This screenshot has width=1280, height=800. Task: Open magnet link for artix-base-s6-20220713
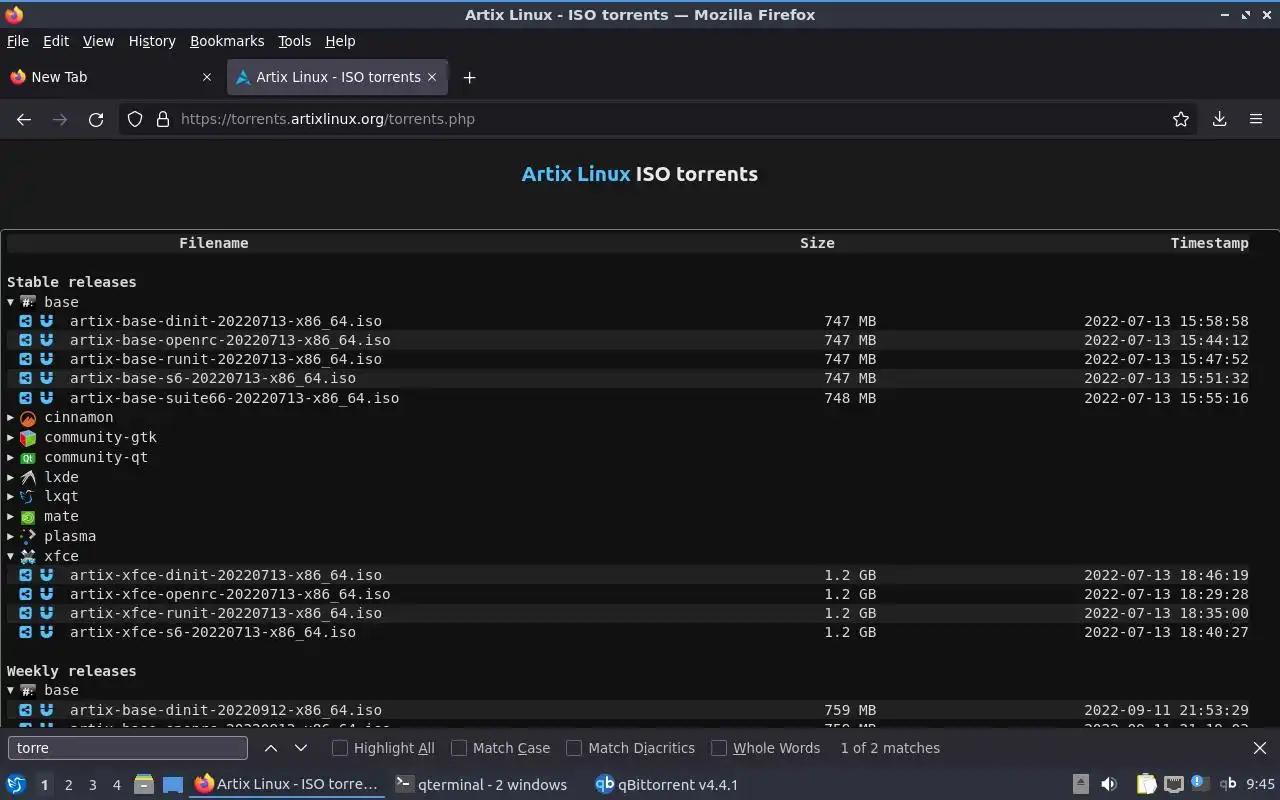(x=46, y=378)
